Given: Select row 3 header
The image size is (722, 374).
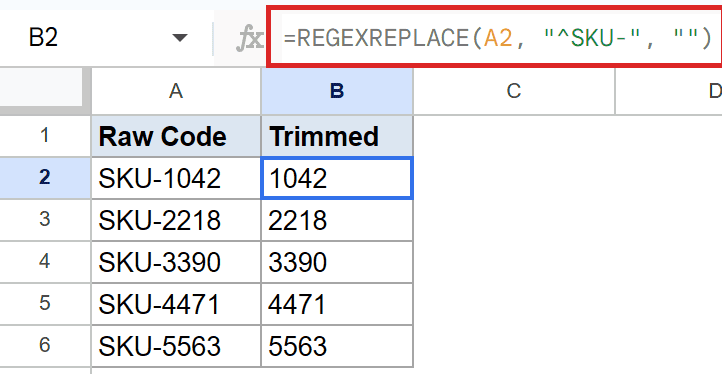Looking at the screenshot, I should (x=45, y=220).
